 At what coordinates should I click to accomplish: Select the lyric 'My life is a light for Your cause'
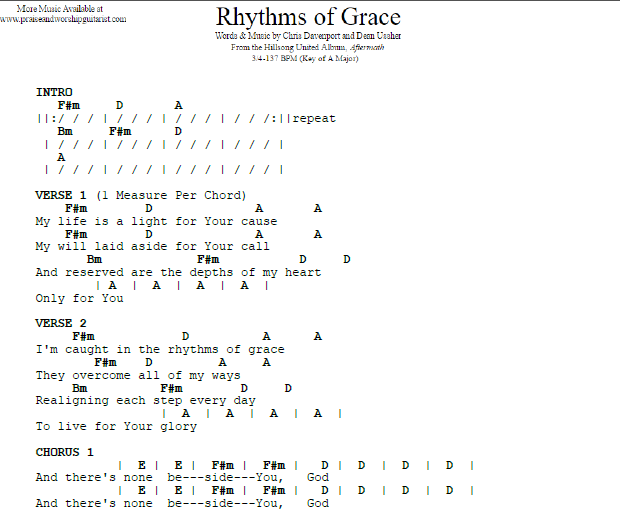click(x=156, y=221)
